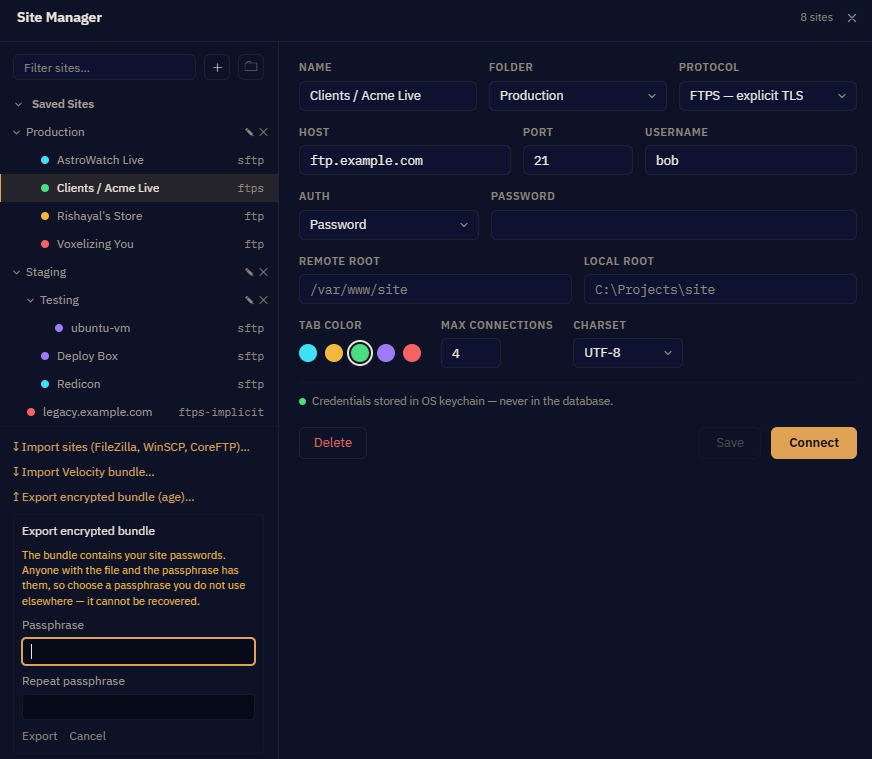Cancel the encrypted bundle export
This screenshot has height=759, width=872.
(87, 736)
